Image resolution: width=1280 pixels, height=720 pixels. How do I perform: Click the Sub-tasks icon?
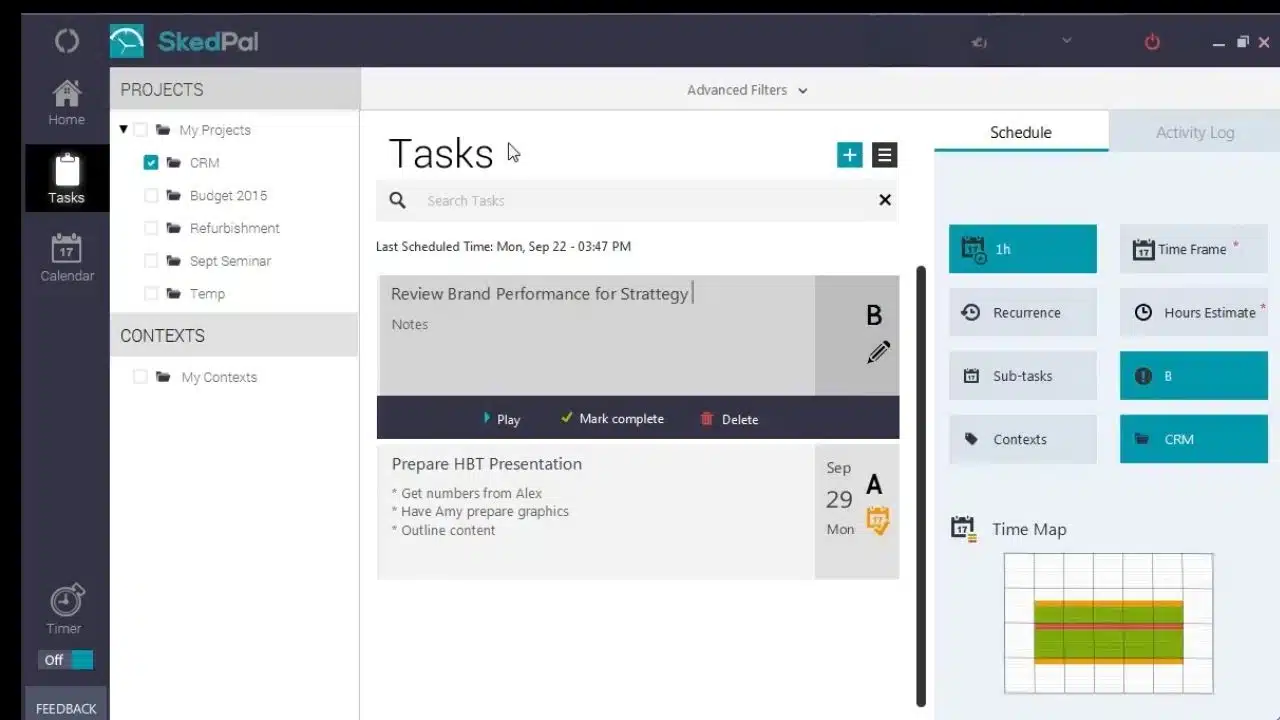coord(971,376)
